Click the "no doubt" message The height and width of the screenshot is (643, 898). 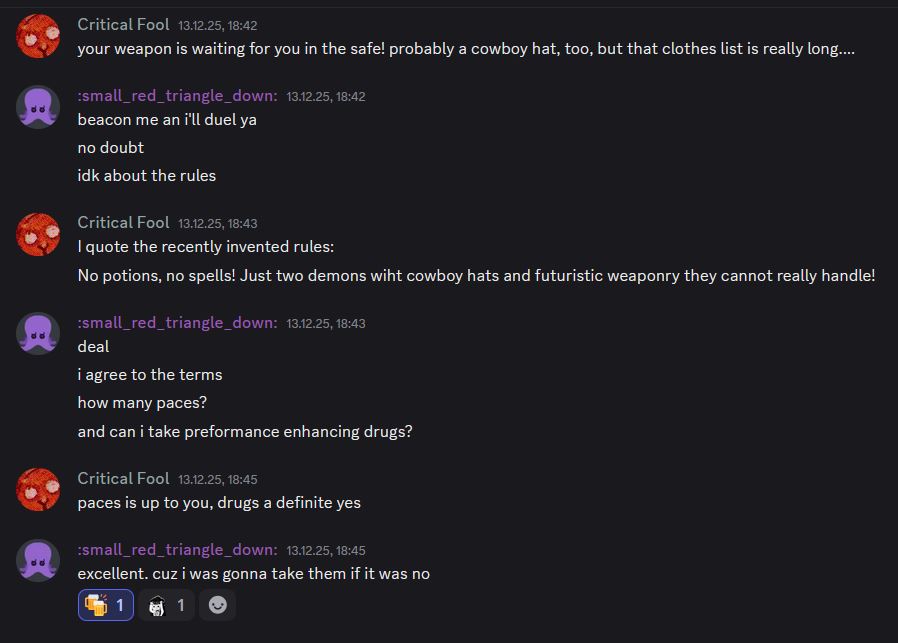pyautogui.click(x=111, y=147)
